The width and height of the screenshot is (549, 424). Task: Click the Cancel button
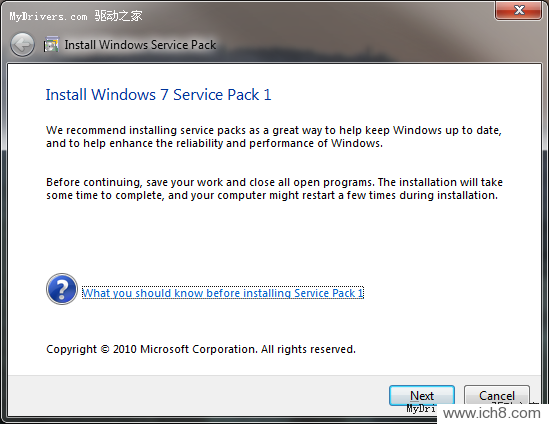[496, 396]
